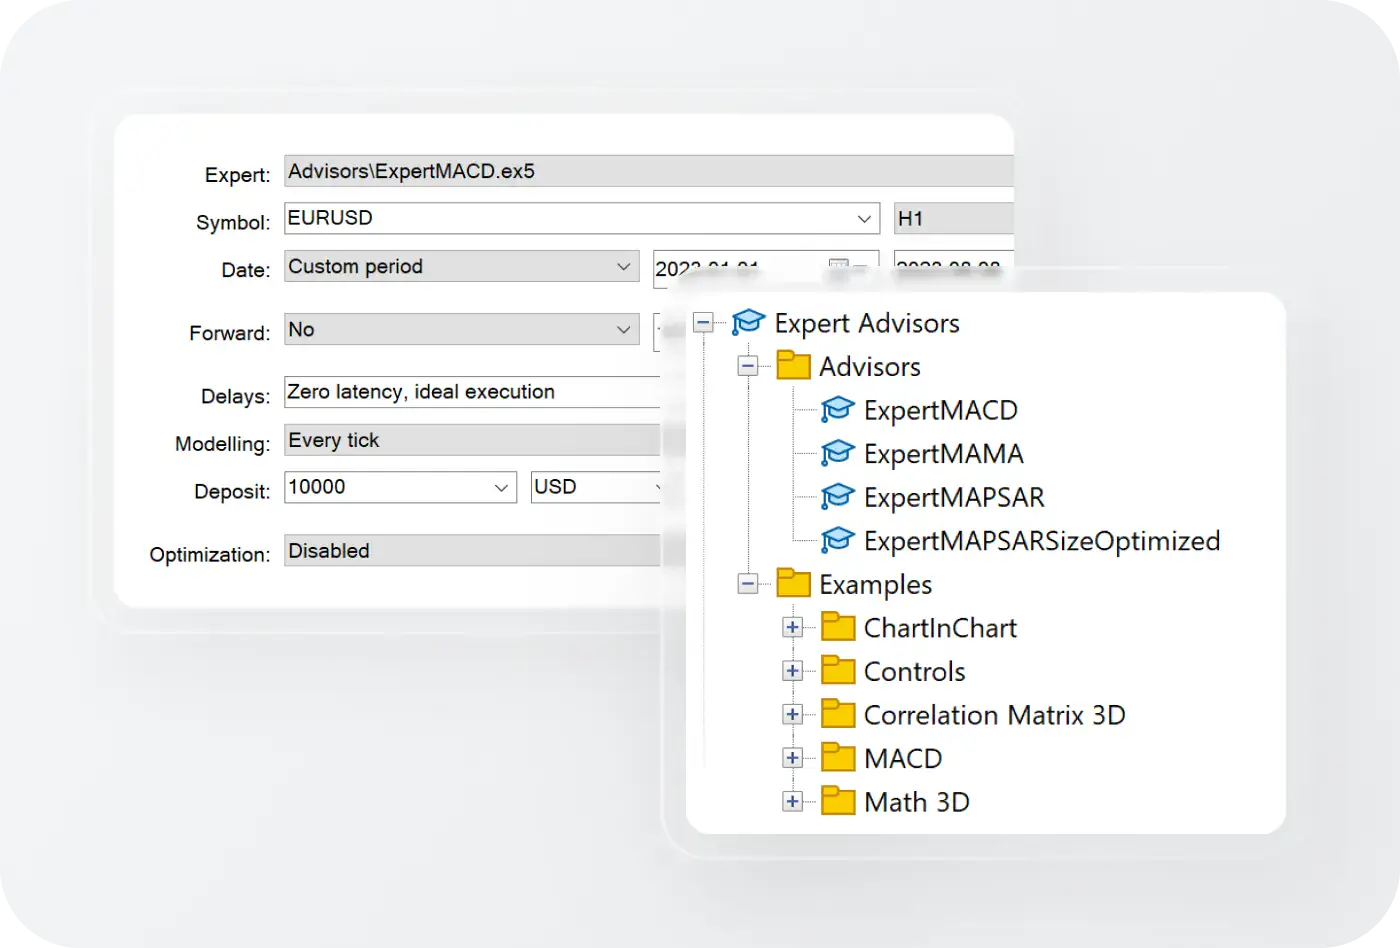Expand the Controls folder
Viewport: 1400px width, 948px height.
click(792, 671)
